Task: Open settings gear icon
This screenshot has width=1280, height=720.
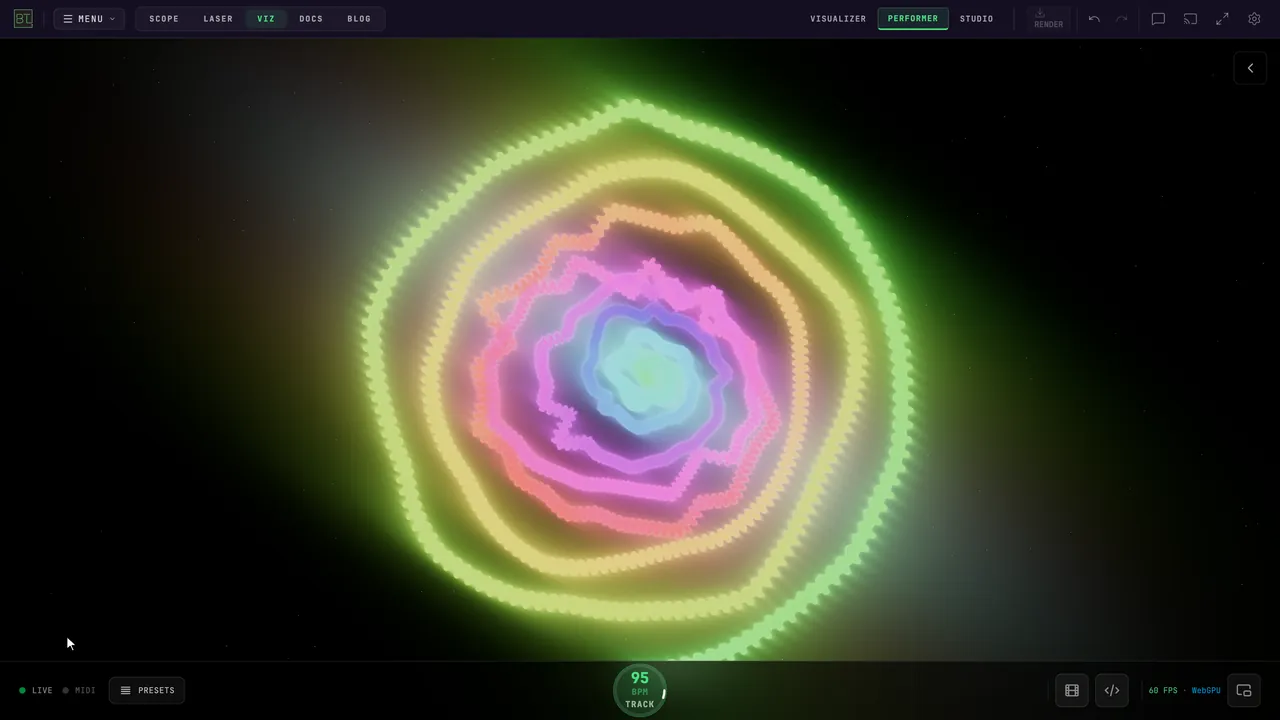Action: [1254, 19]
